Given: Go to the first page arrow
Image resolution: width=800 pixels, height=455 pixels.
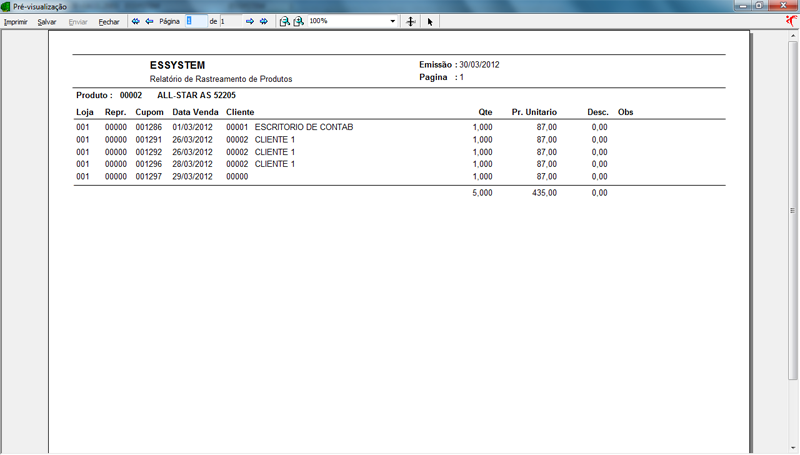Looking at the screenshot, I should (136, 21).
